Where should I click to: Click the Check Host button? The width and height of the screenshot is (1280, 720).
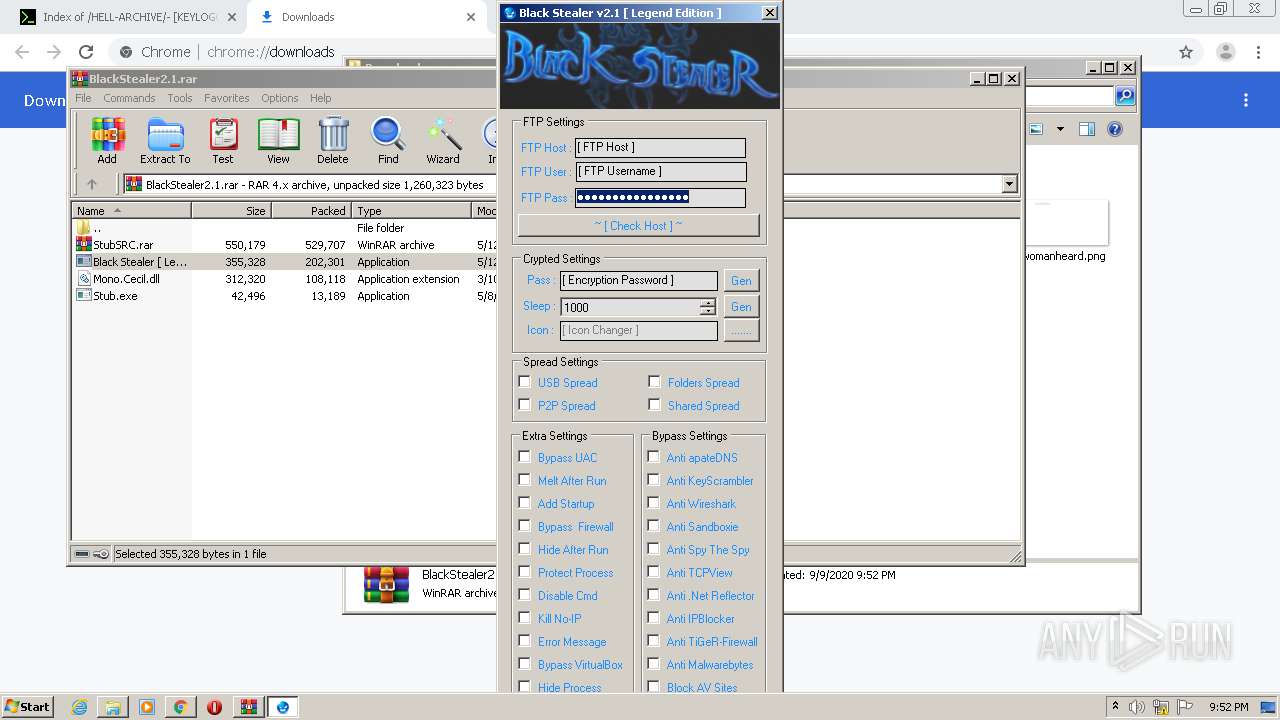coord(638,225)
